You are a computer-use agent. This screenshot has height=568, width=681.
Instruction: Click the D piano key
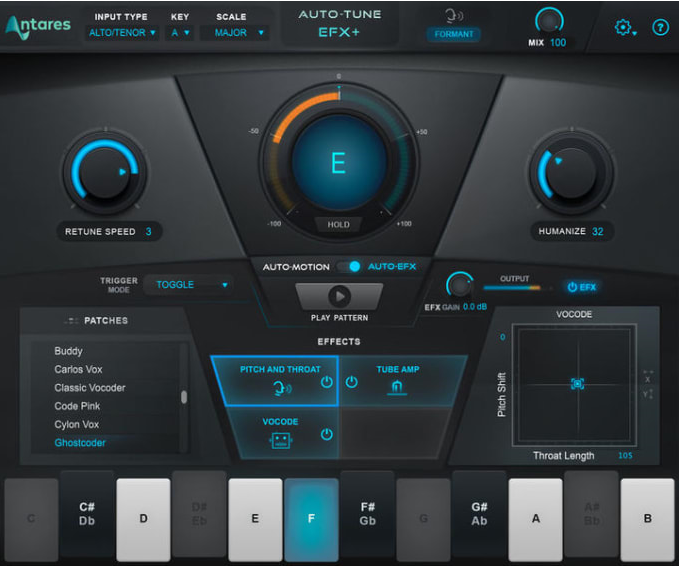coord(143,519)
